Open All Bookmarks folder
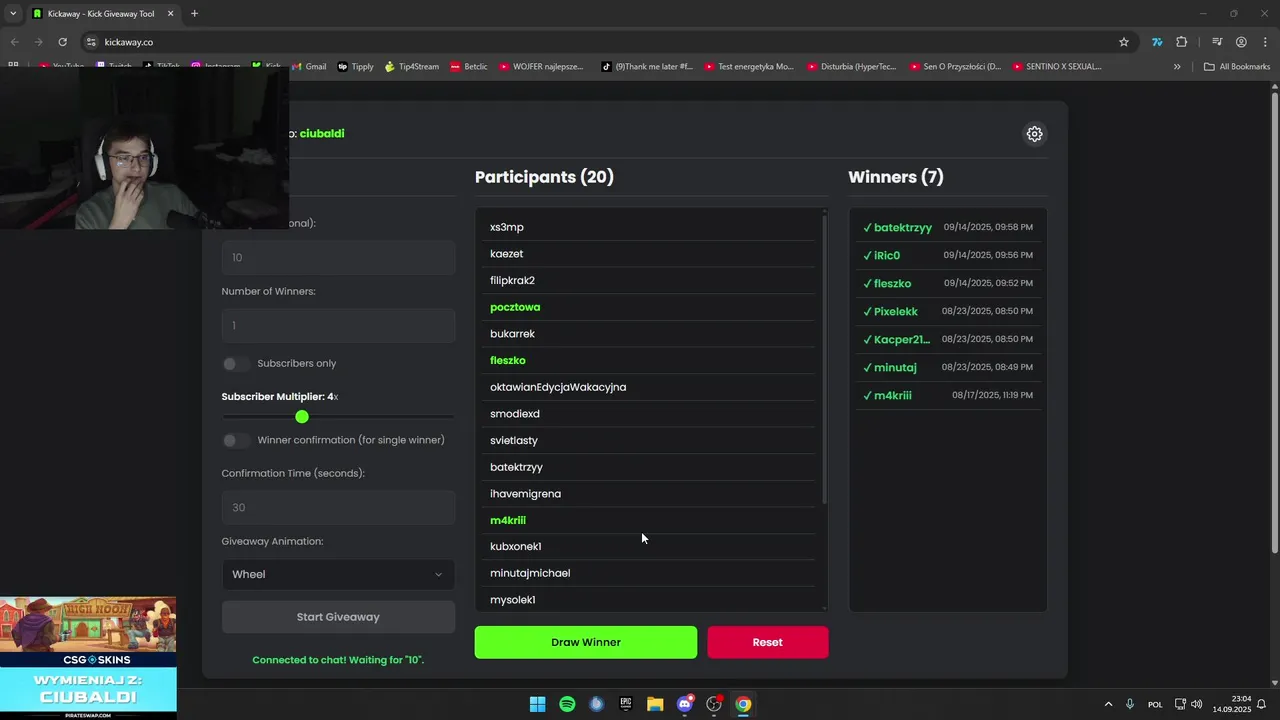The width and height of the screenshot is (1280, 720). pyautogui.click(x=1237, y=67)
